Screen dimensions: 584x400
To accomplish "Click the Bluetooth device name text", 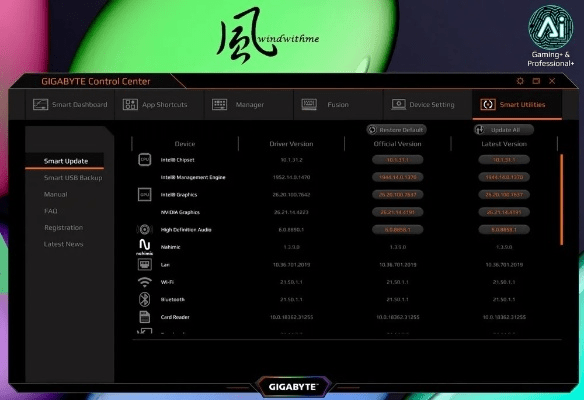I will point(172,299).
